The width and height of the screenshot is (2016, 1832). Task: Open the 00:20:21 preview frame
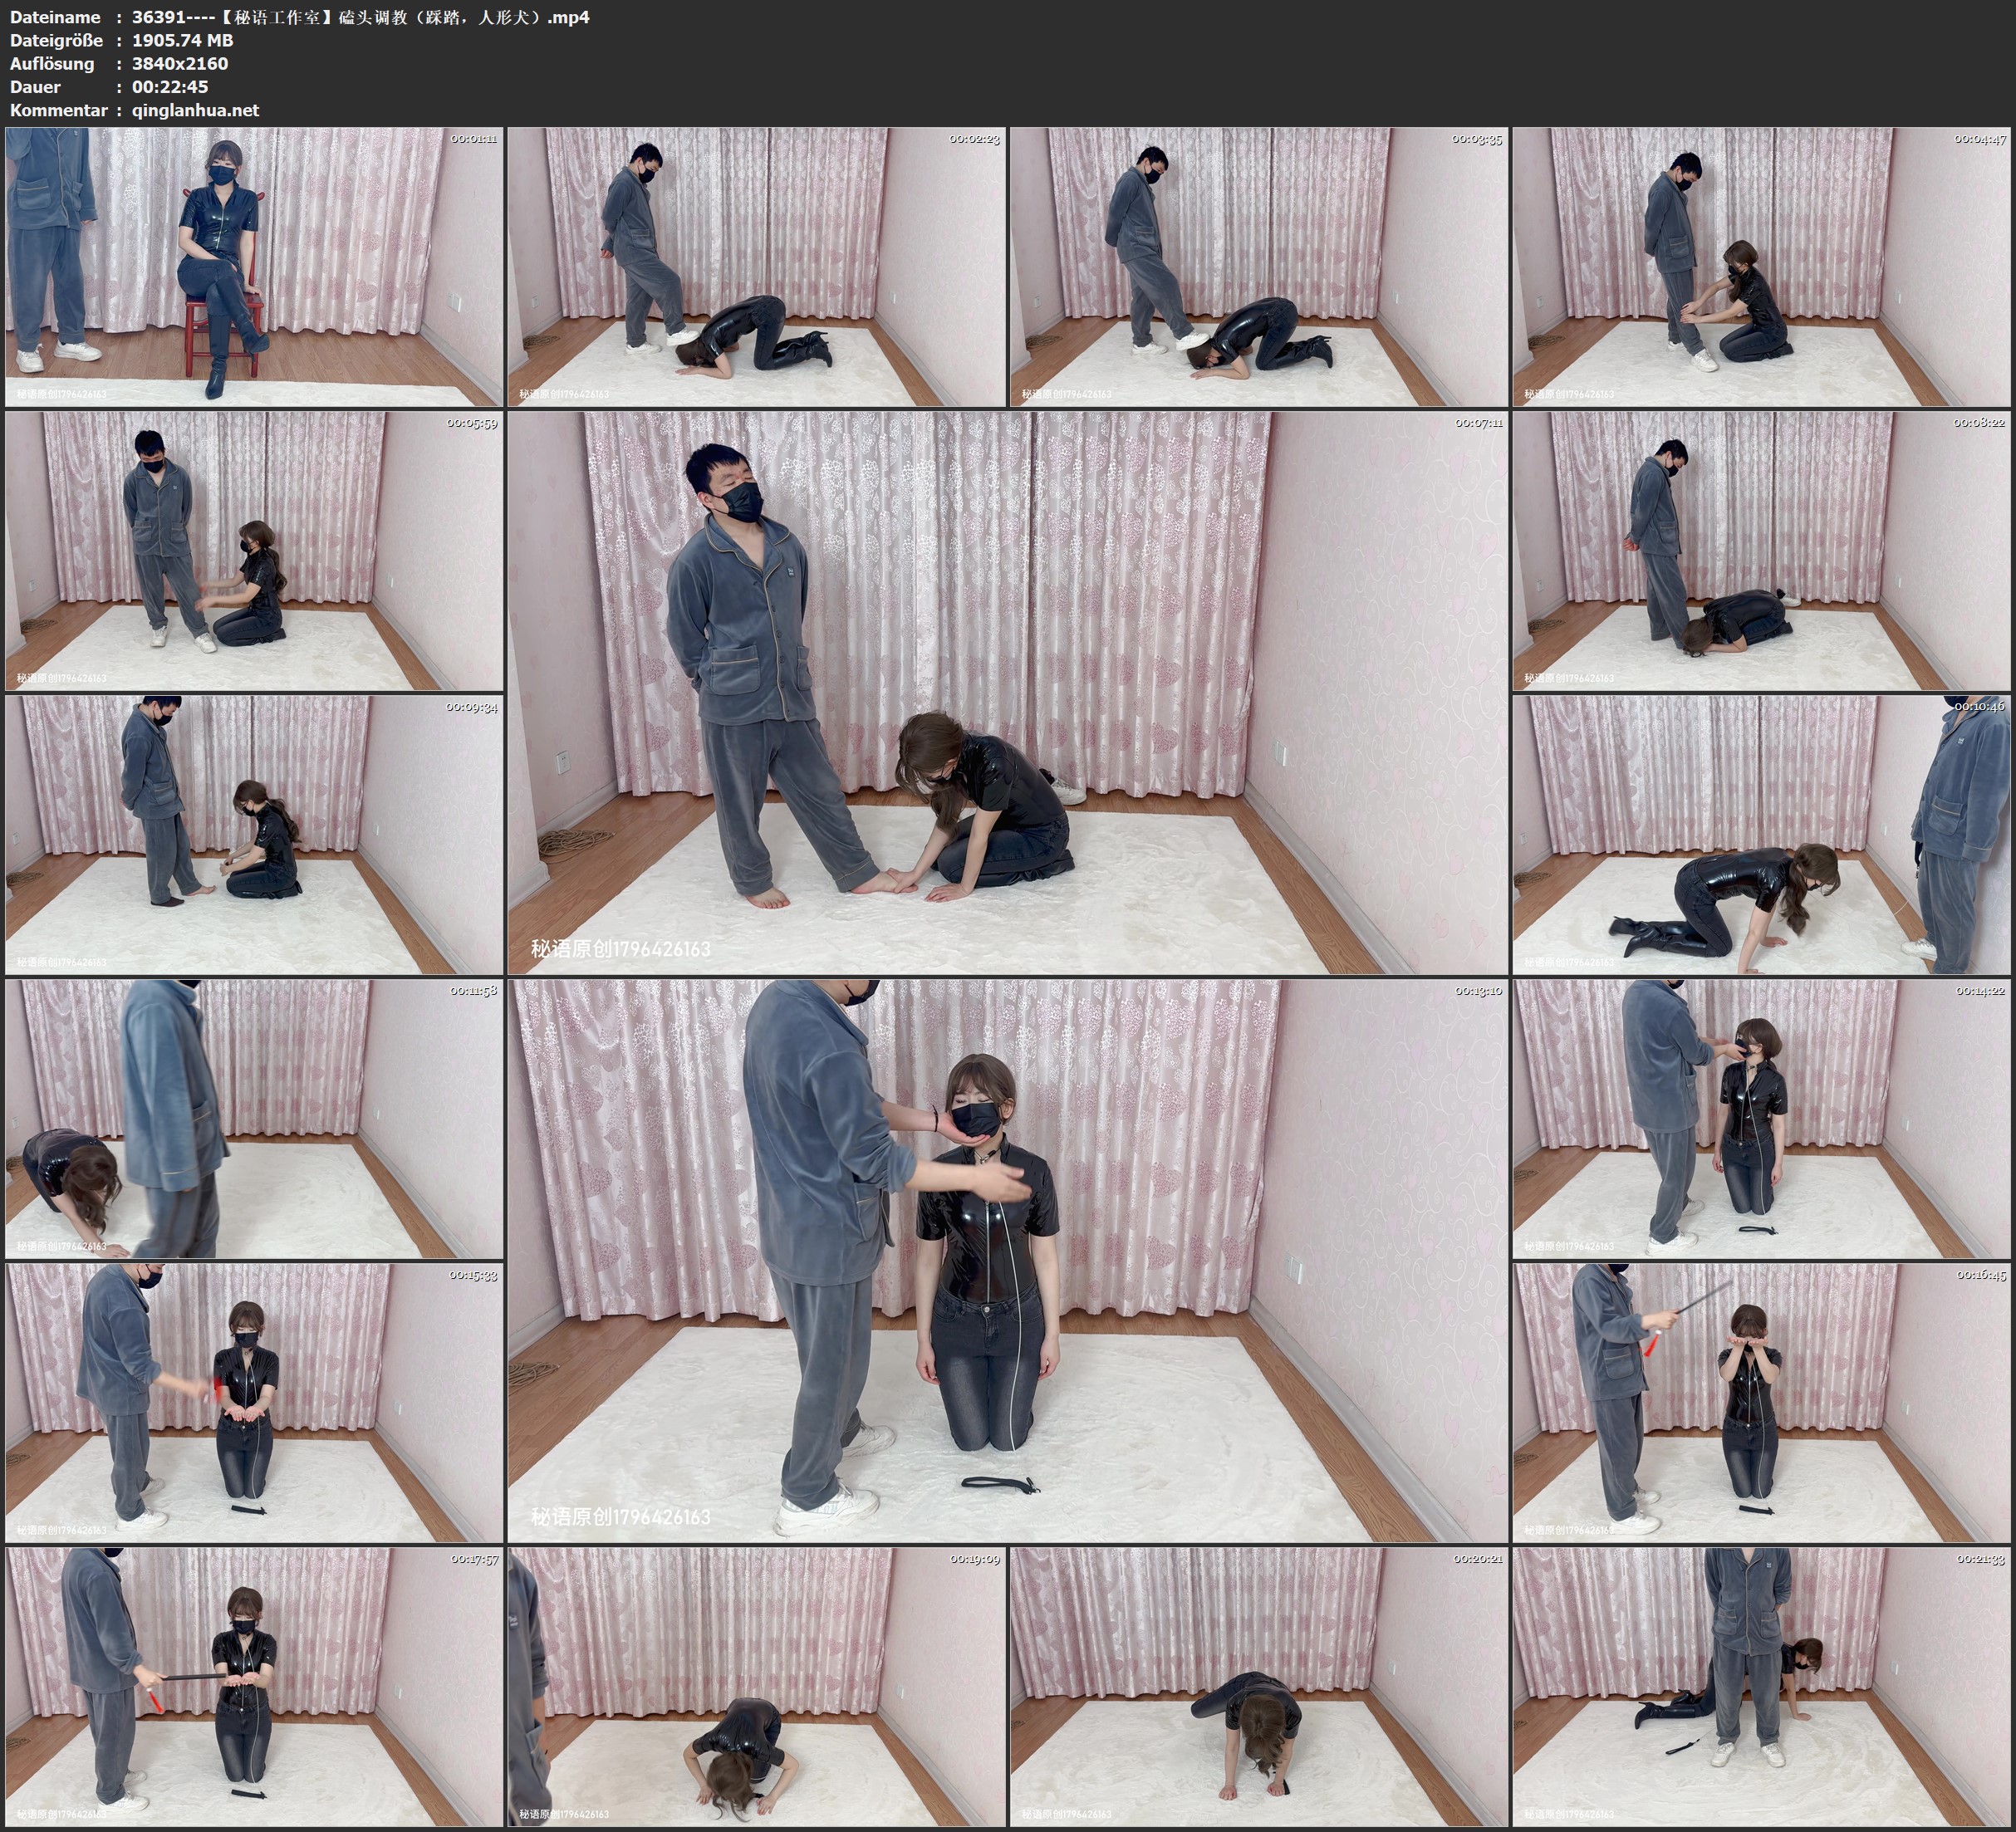coord(1258,1686)
